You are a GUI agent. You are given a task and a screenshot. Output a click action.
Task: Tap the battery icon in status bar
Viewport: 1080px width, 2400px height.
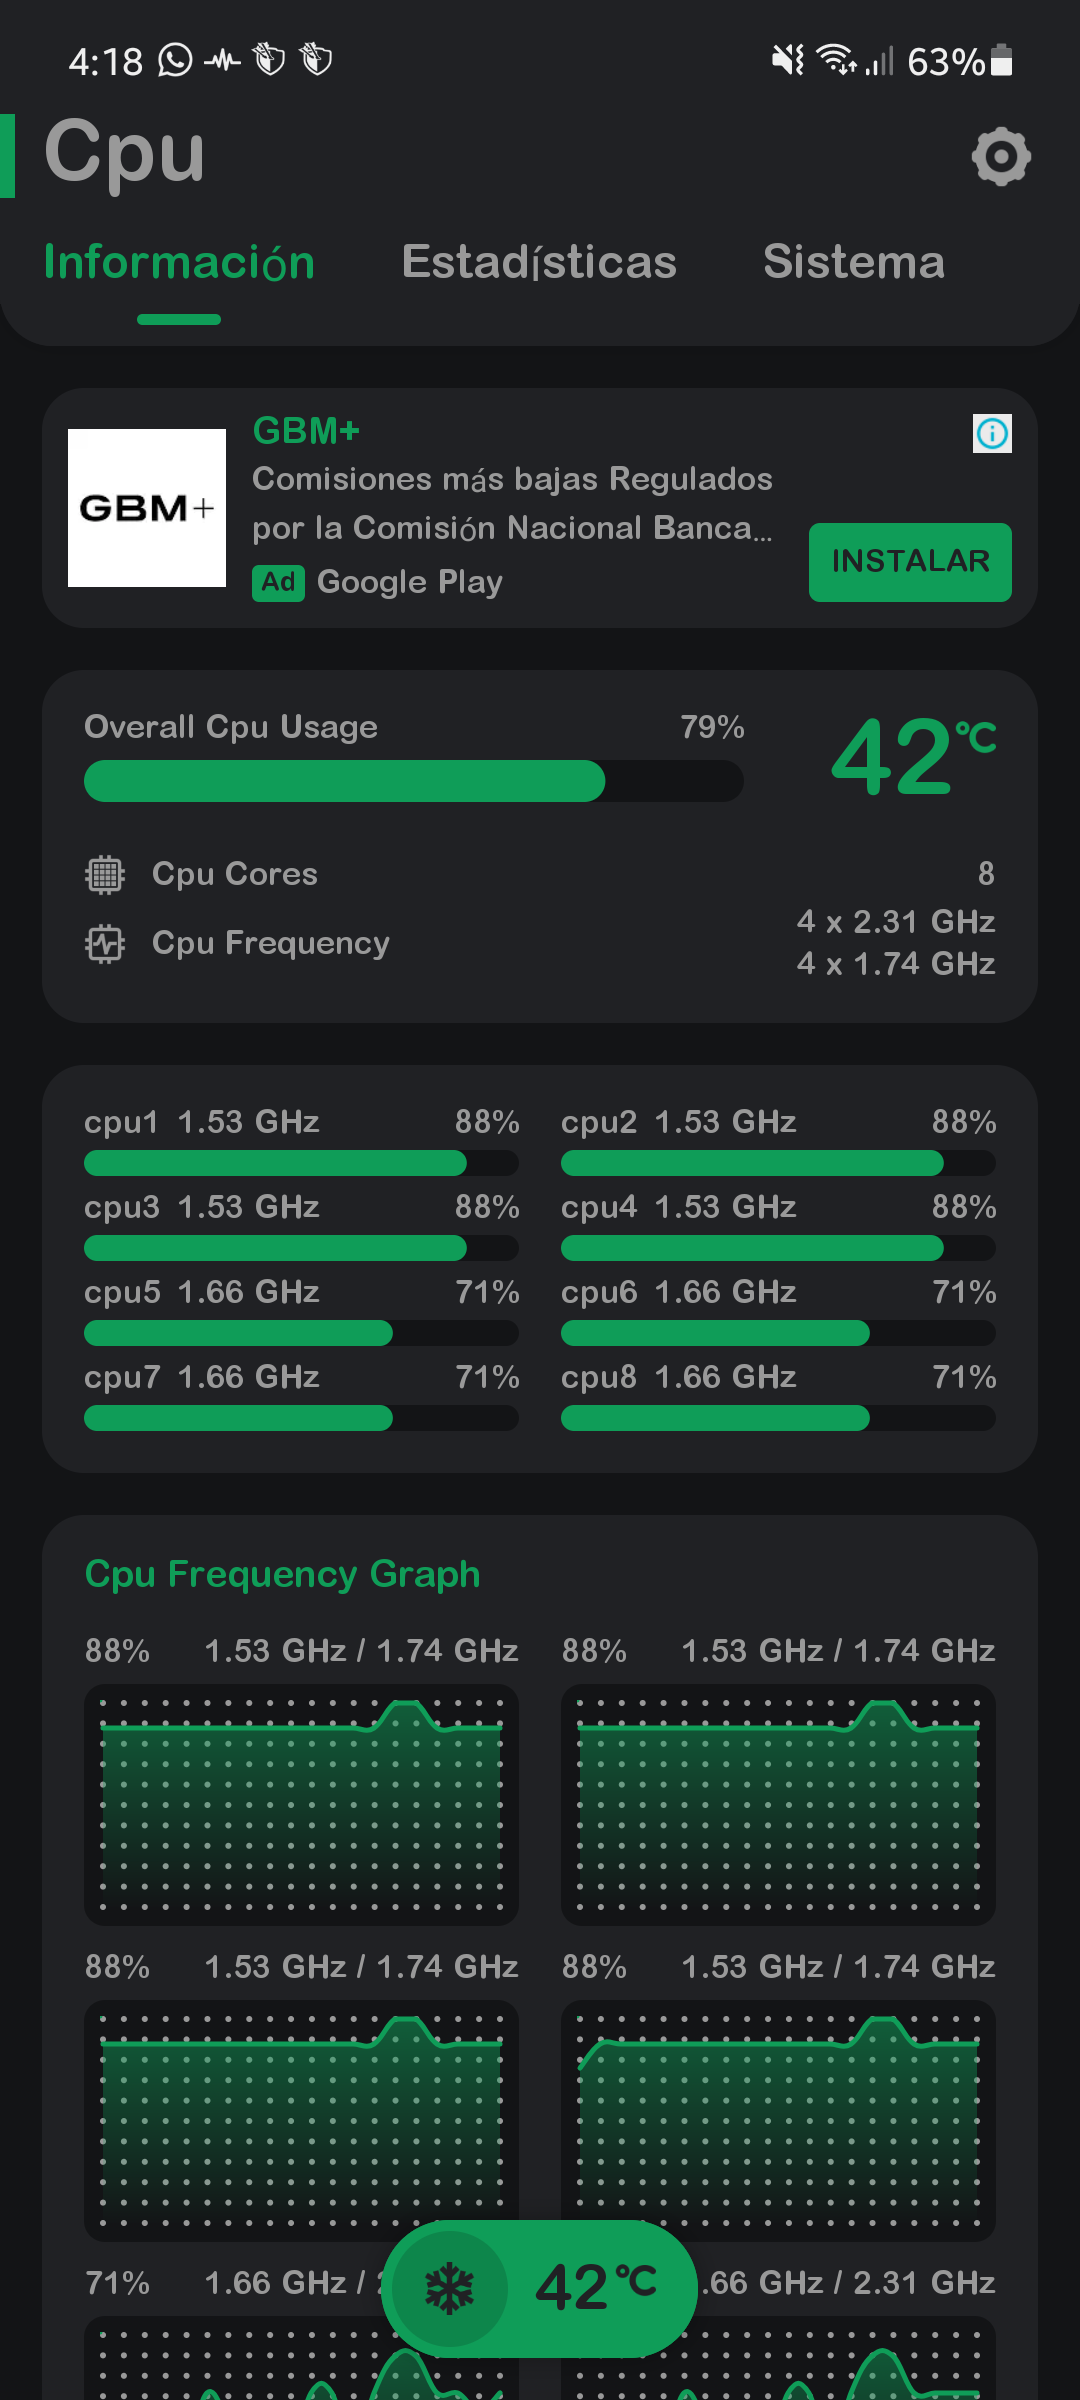click(1002, 61)
